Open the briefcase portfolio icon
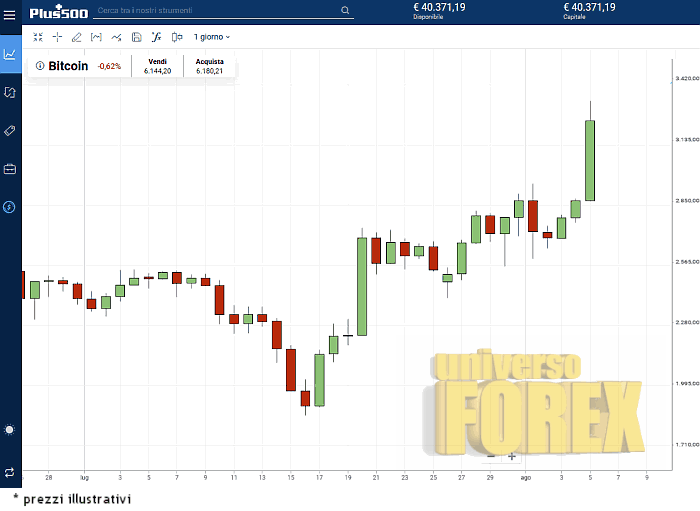The image size is (700, 511). pos(10,169)
